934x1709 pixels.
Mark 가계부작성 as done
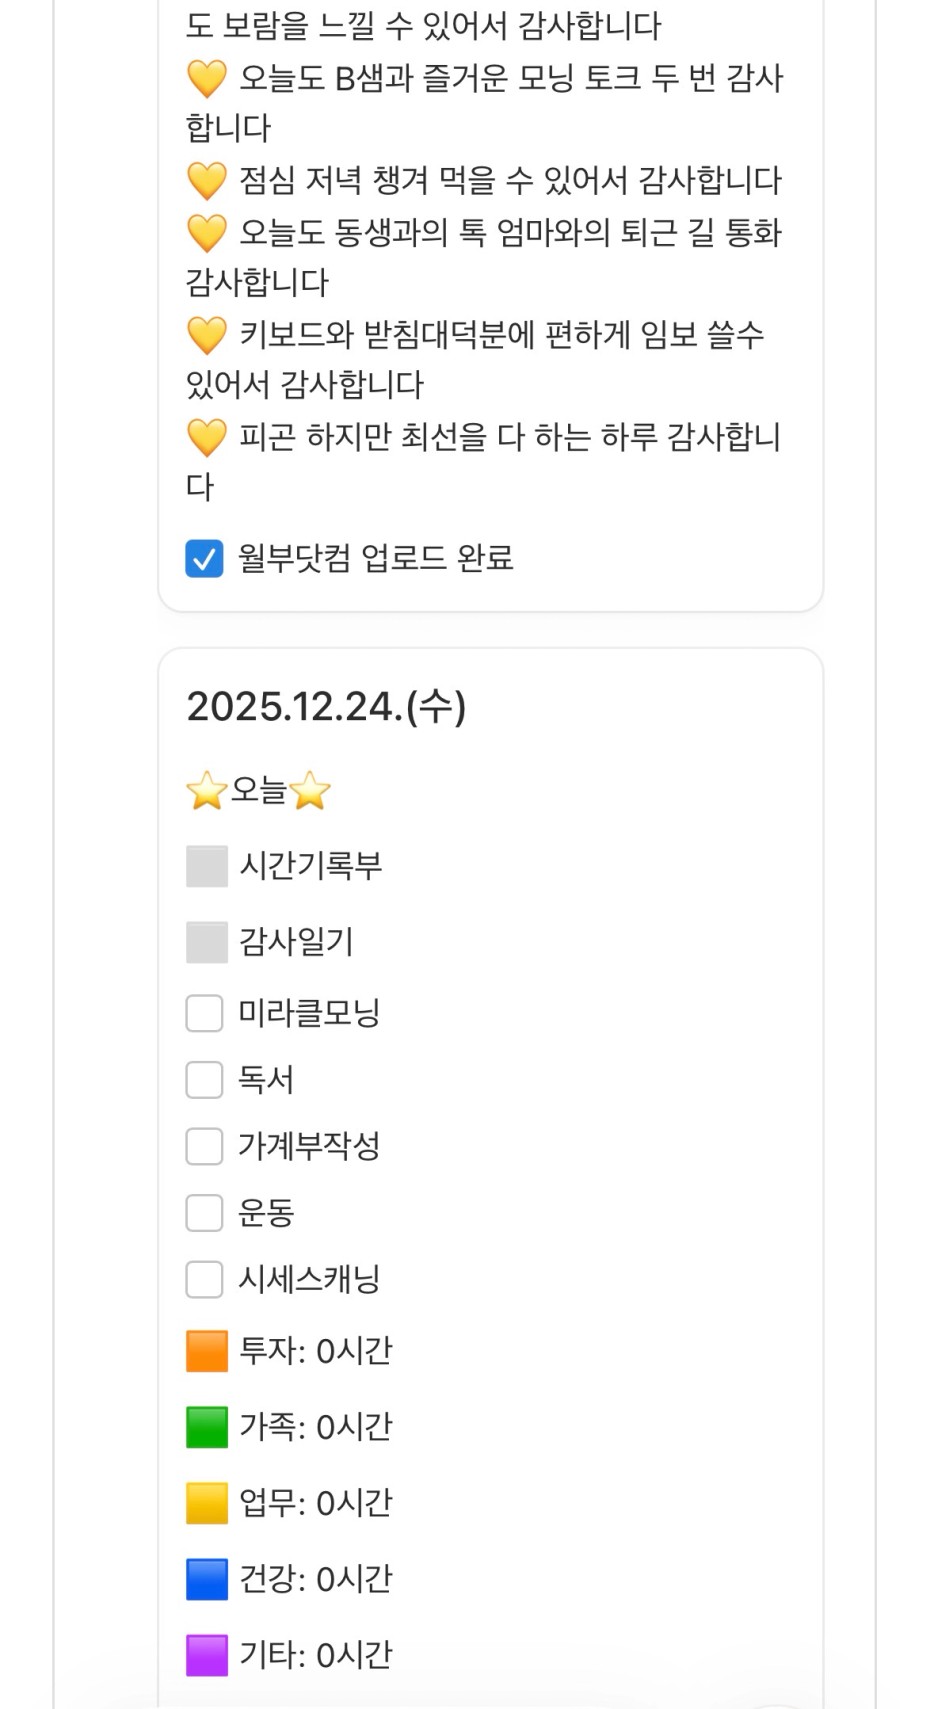click(x=204, y=1146)
